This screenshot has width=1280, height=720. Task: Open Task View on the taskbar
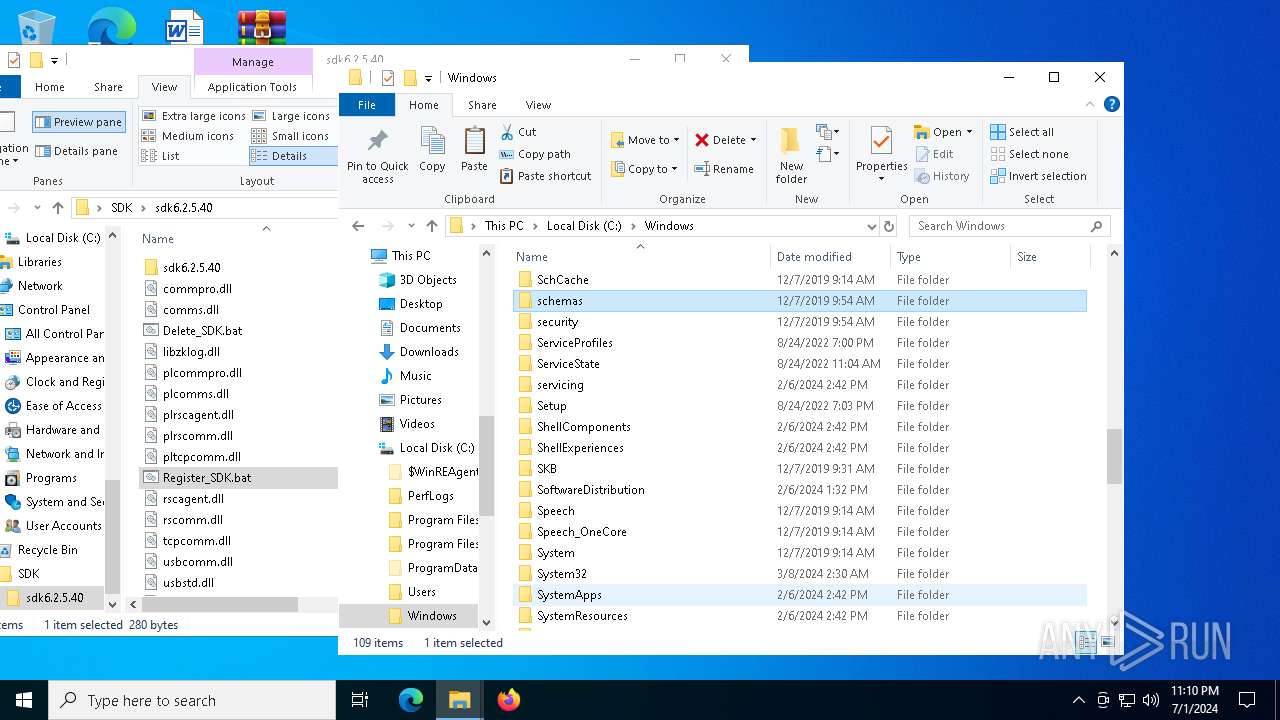[x=360, y=700]
